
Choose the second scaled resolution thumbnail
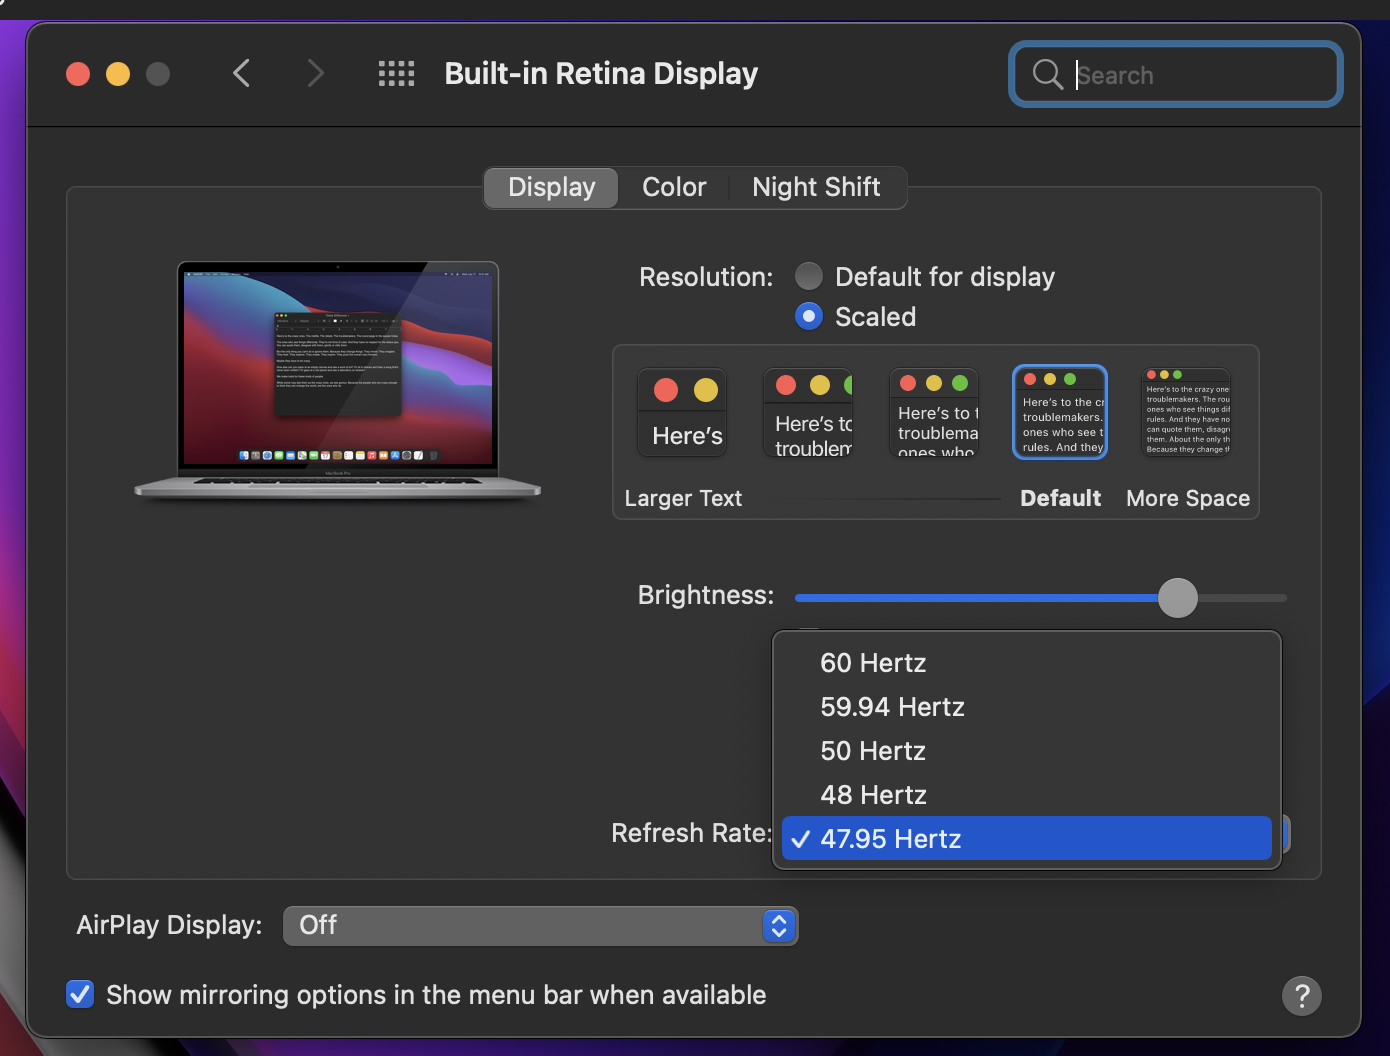point(808,413)
